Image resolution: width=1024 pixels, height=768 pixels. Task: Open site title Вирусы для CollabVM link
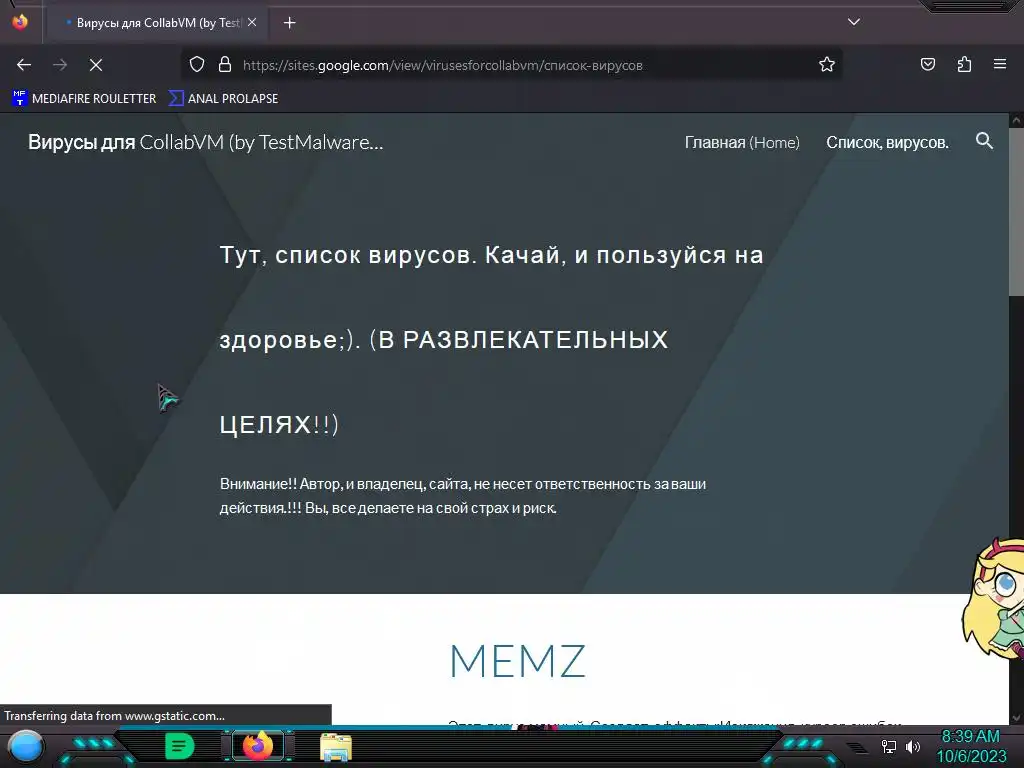206,142
